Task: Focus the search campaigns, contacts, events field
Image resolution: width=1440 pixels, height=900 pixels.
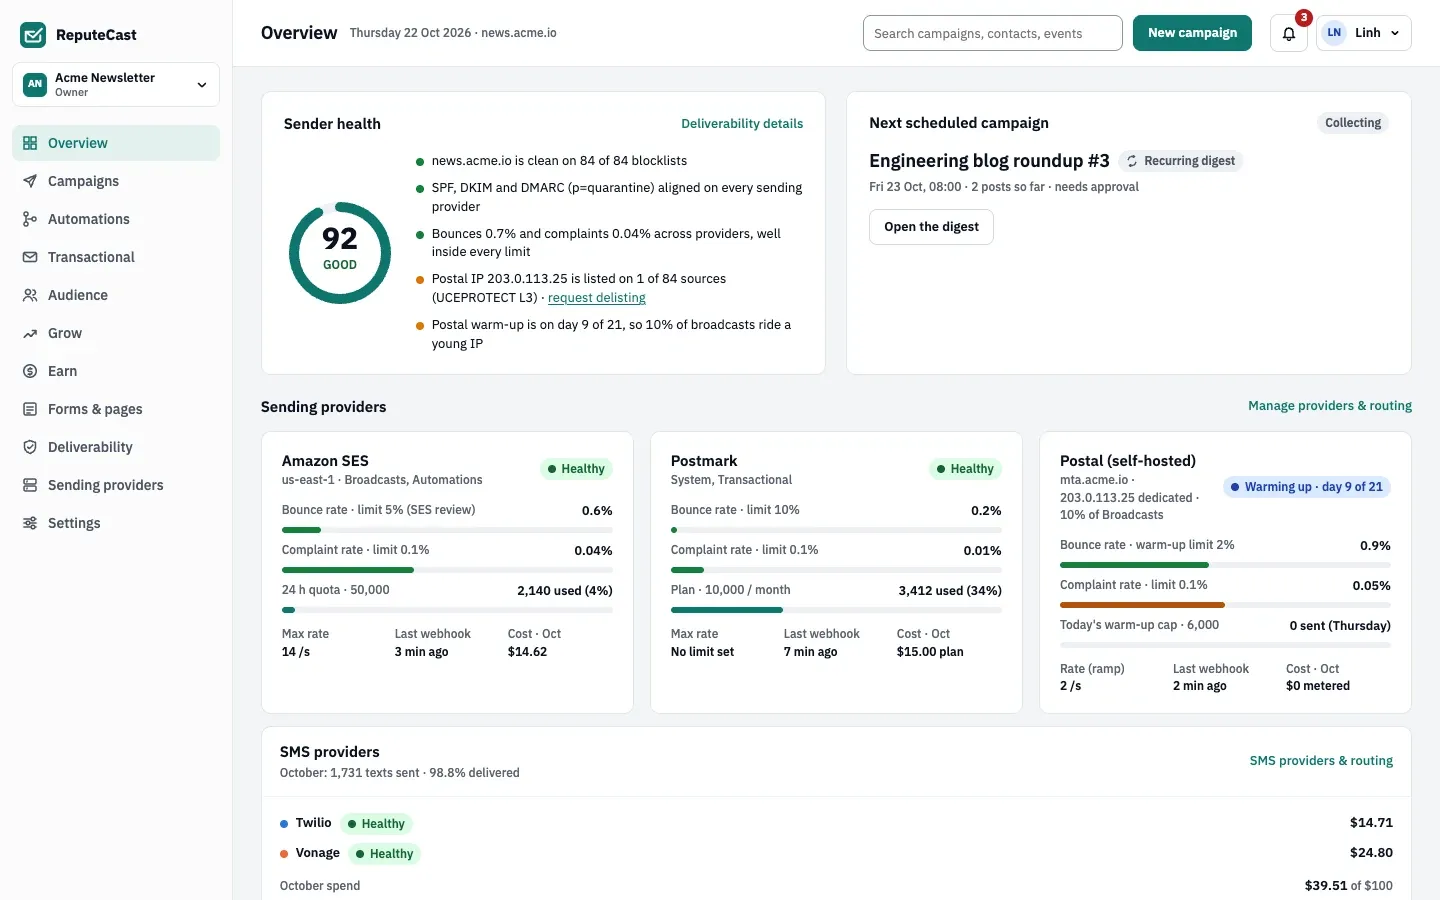Action: point(993,33)
